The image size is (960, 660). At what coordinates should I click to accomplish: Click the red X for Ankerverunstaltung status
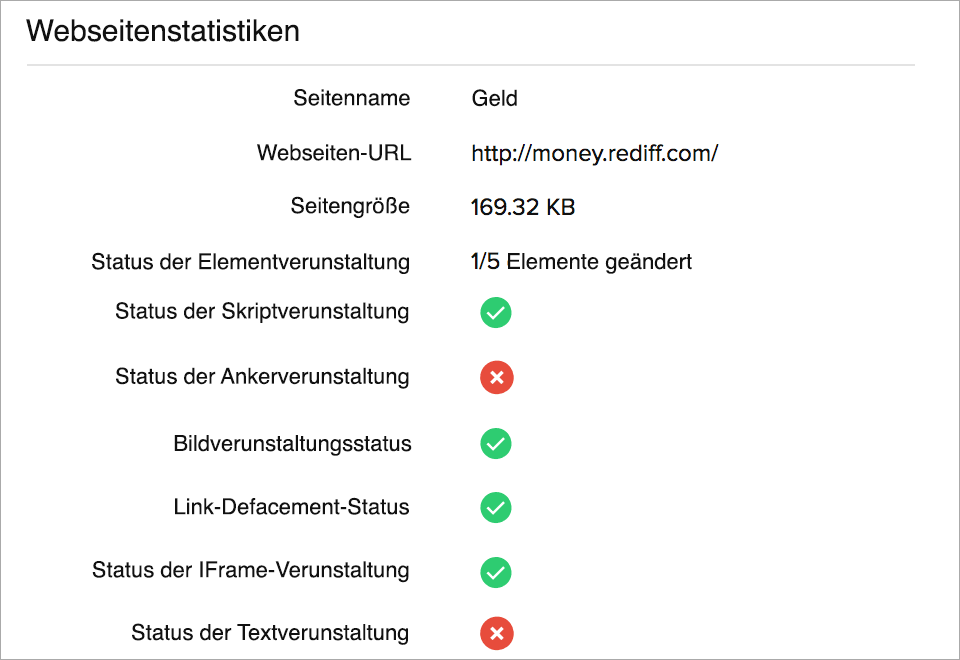[496, 378]
